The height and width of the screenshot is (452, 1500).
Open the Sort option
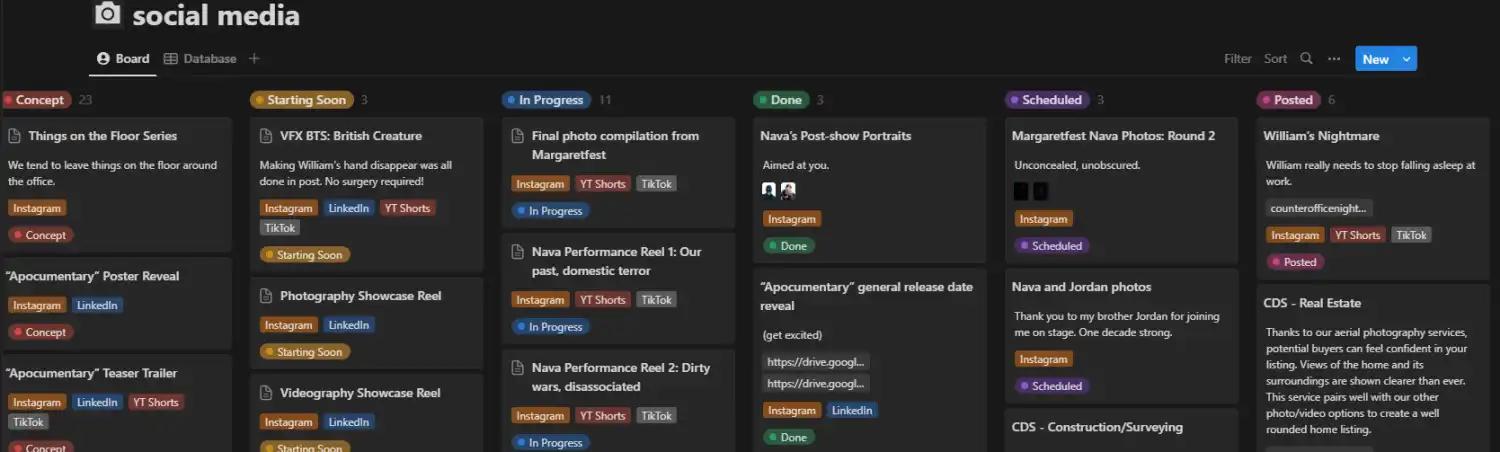pyautogui.click(x=1275, y=59)
